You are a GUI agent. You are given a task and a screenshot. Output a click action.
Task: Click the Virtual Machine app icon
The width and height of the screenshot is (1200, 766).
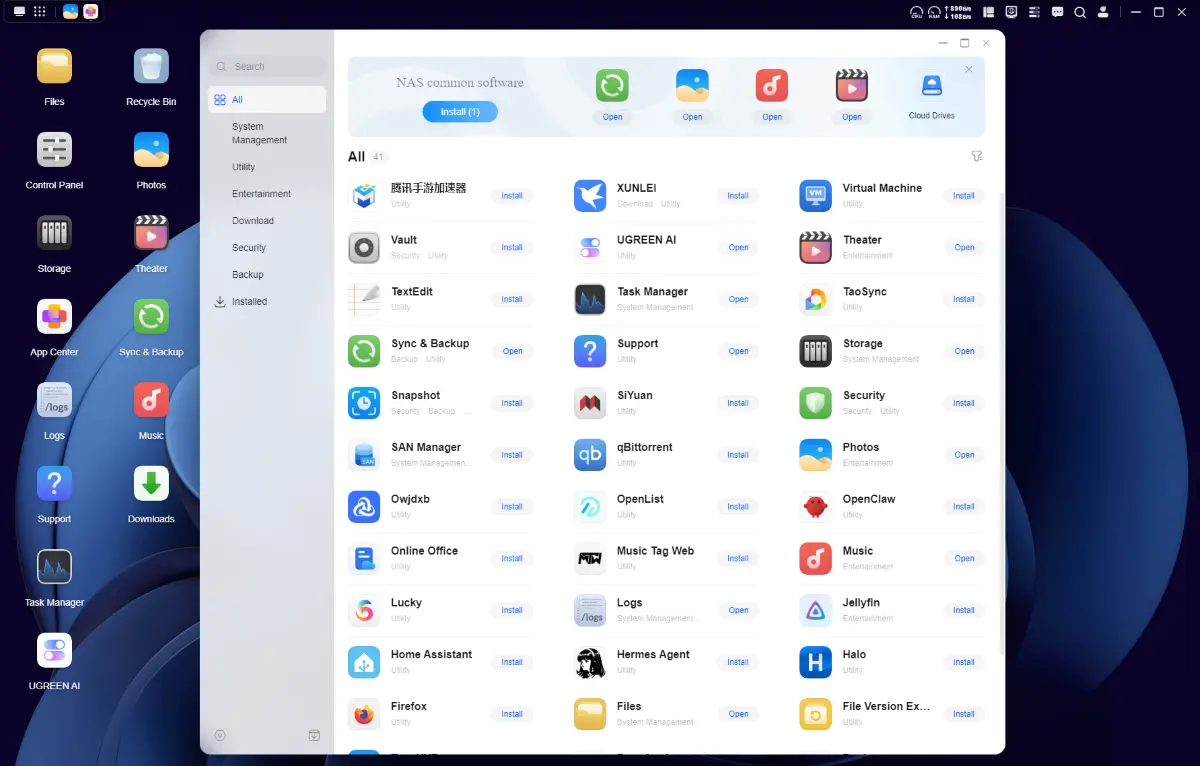pos(816,196)
